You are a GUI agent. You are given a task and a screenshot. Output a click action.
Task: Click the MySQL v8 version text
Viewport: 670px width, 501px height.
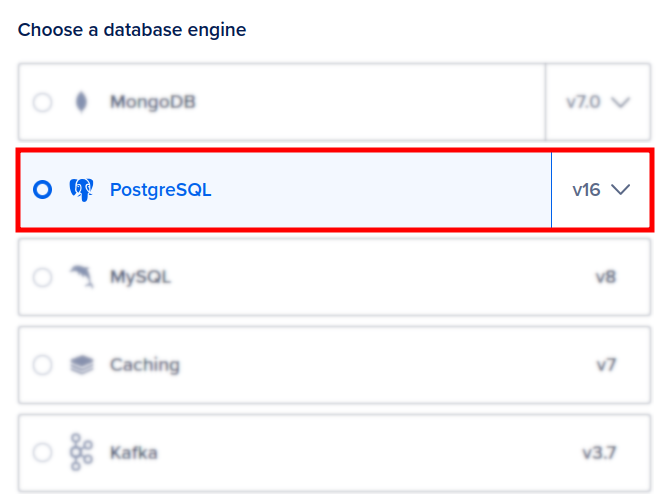(605, 277)
